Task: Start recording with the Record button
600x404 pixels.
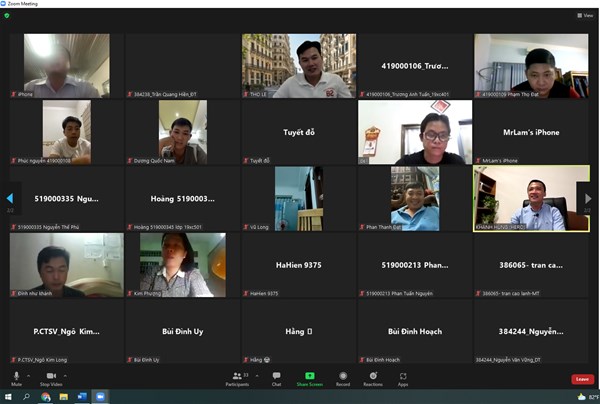Action: coord(343,377)
